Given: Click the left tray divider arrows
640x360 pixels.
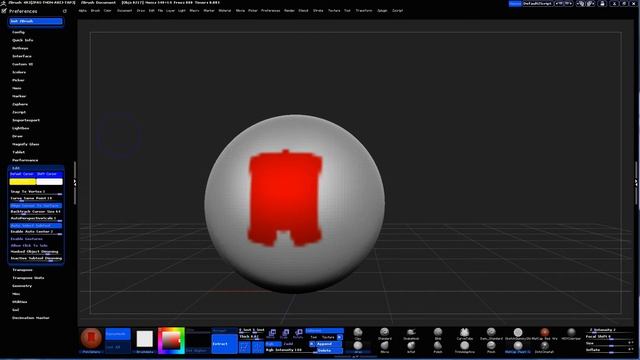Looking at the screenshot, I should (x=75, y=183).
